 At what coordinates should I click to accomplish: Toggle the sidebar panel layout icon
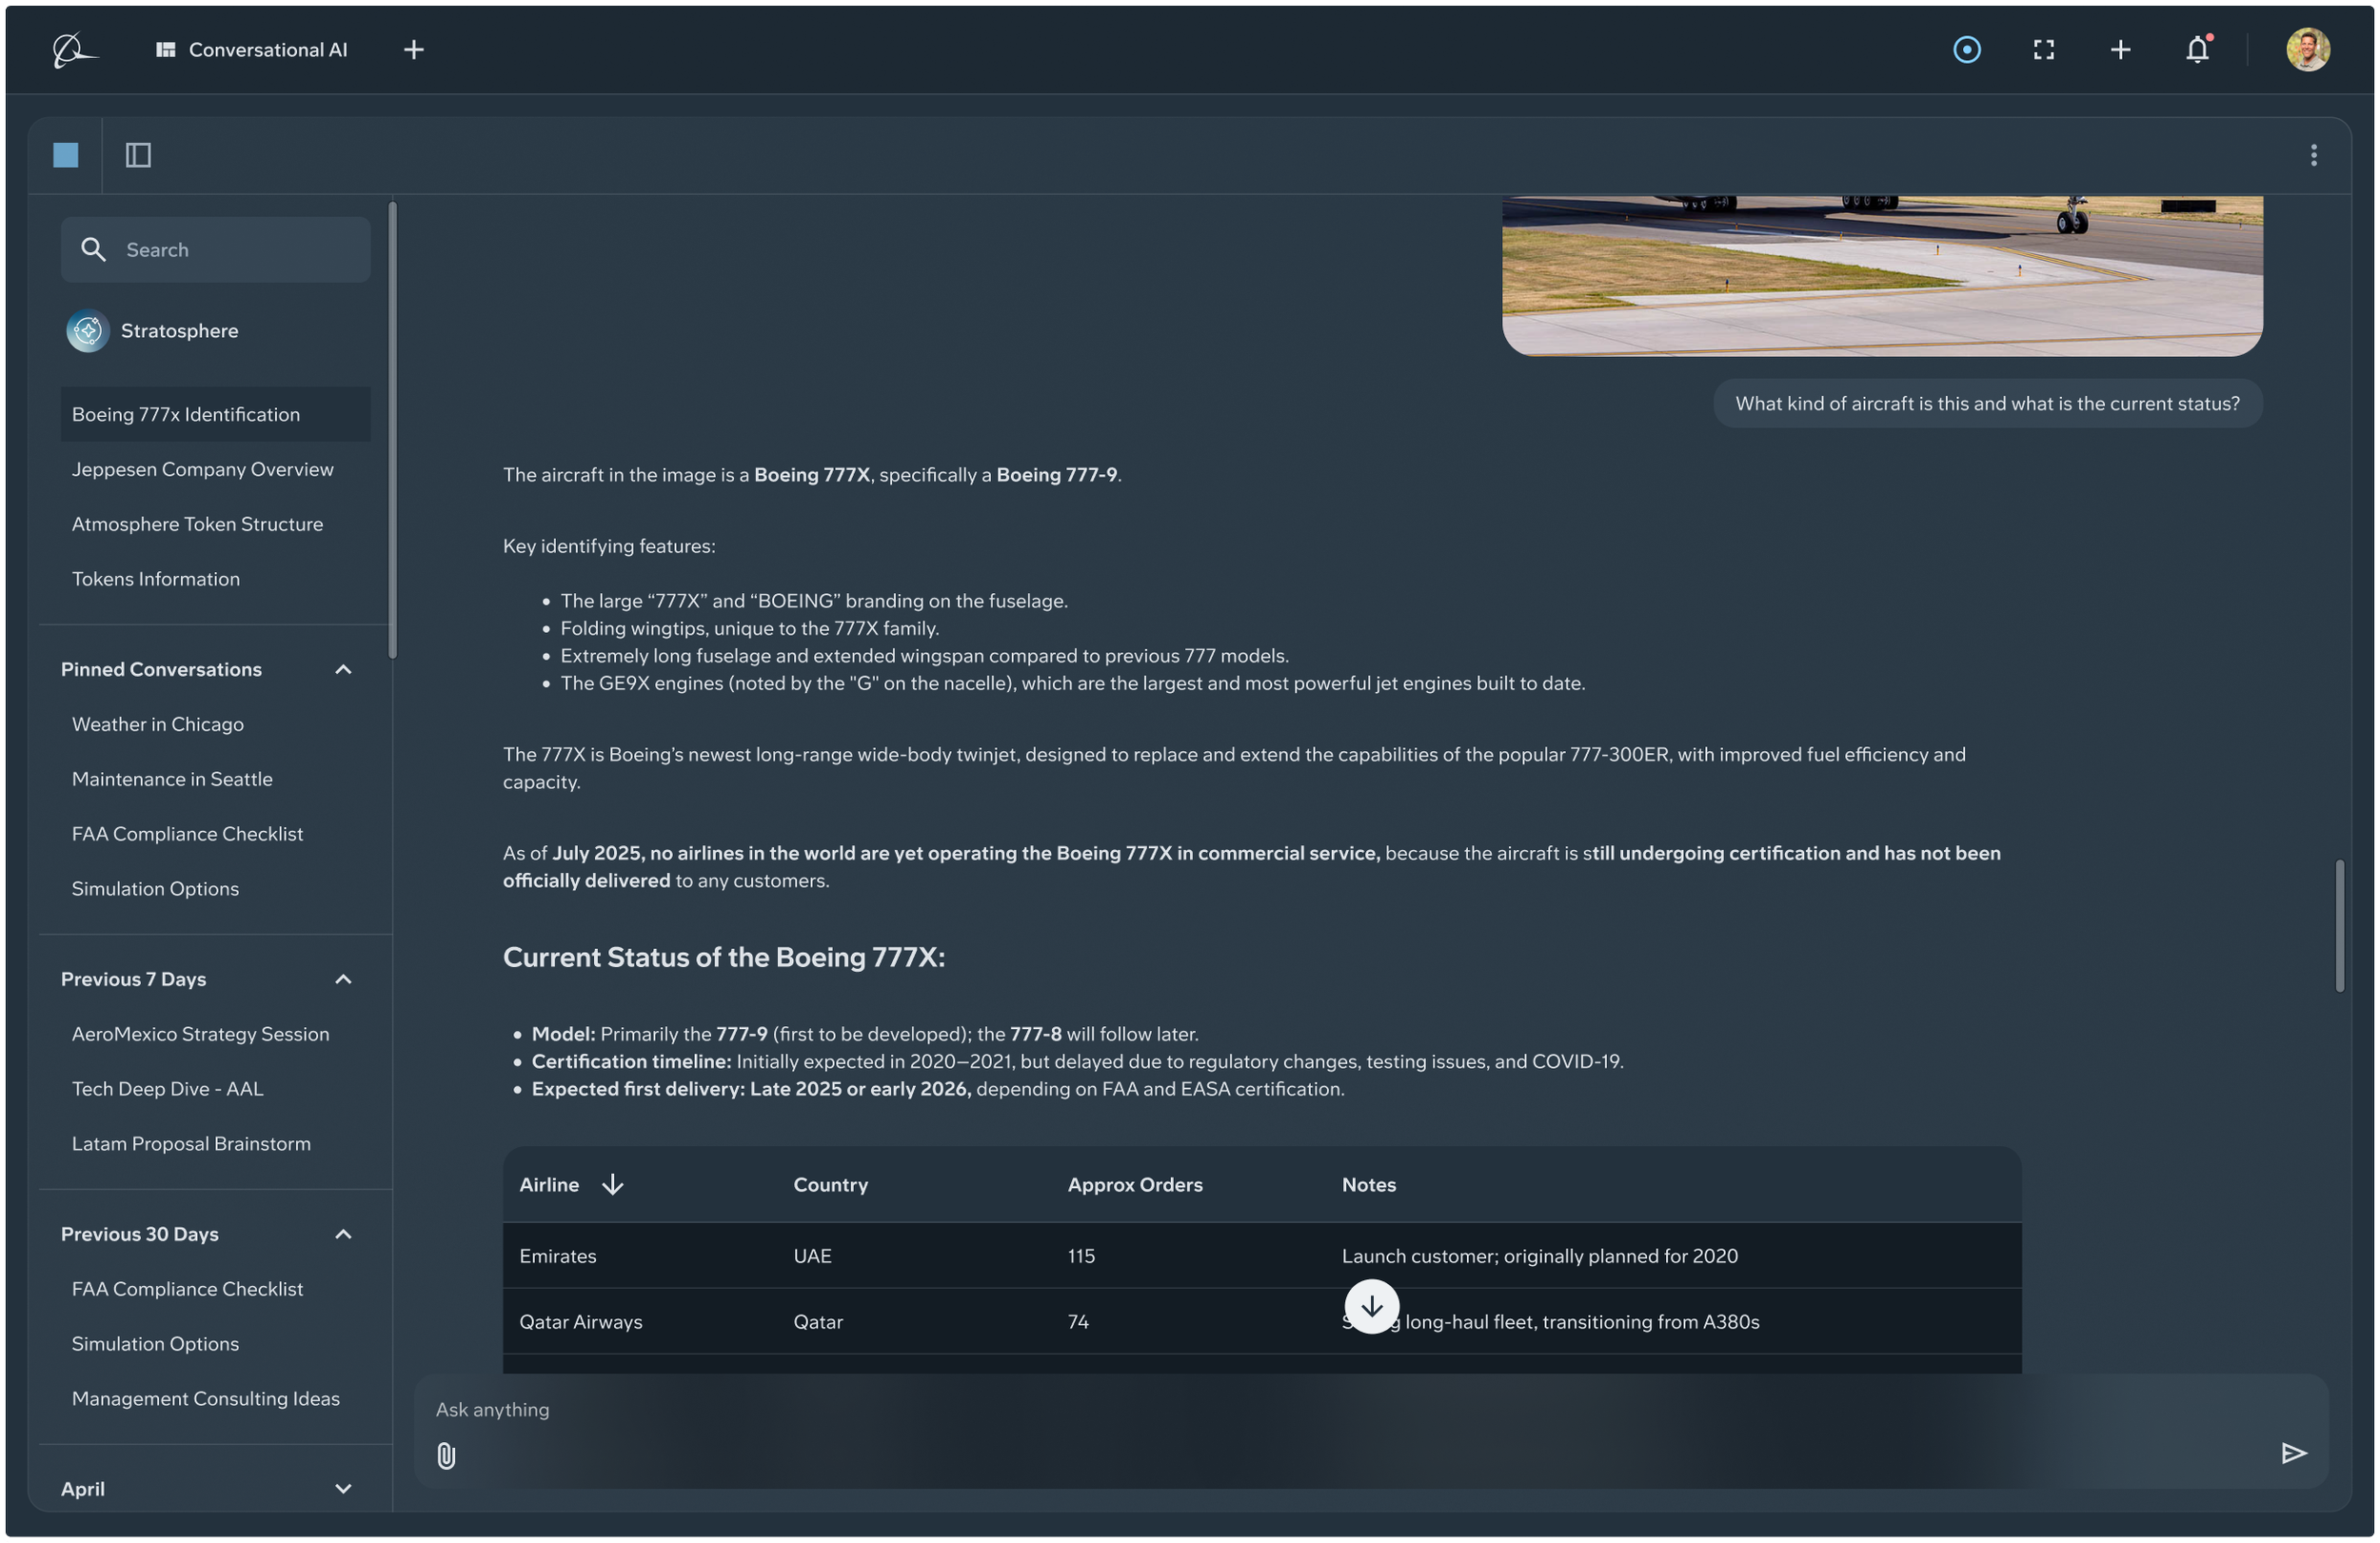138,155
